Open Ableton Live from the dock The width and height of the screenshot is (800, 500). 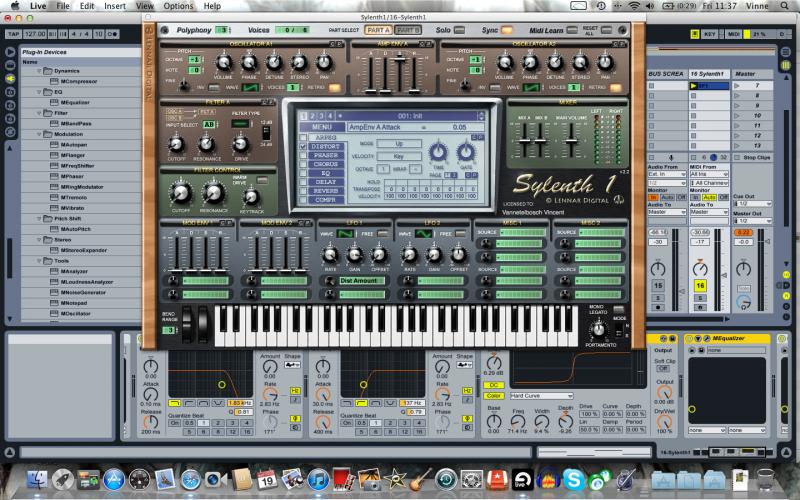click(x=522, y=480)
